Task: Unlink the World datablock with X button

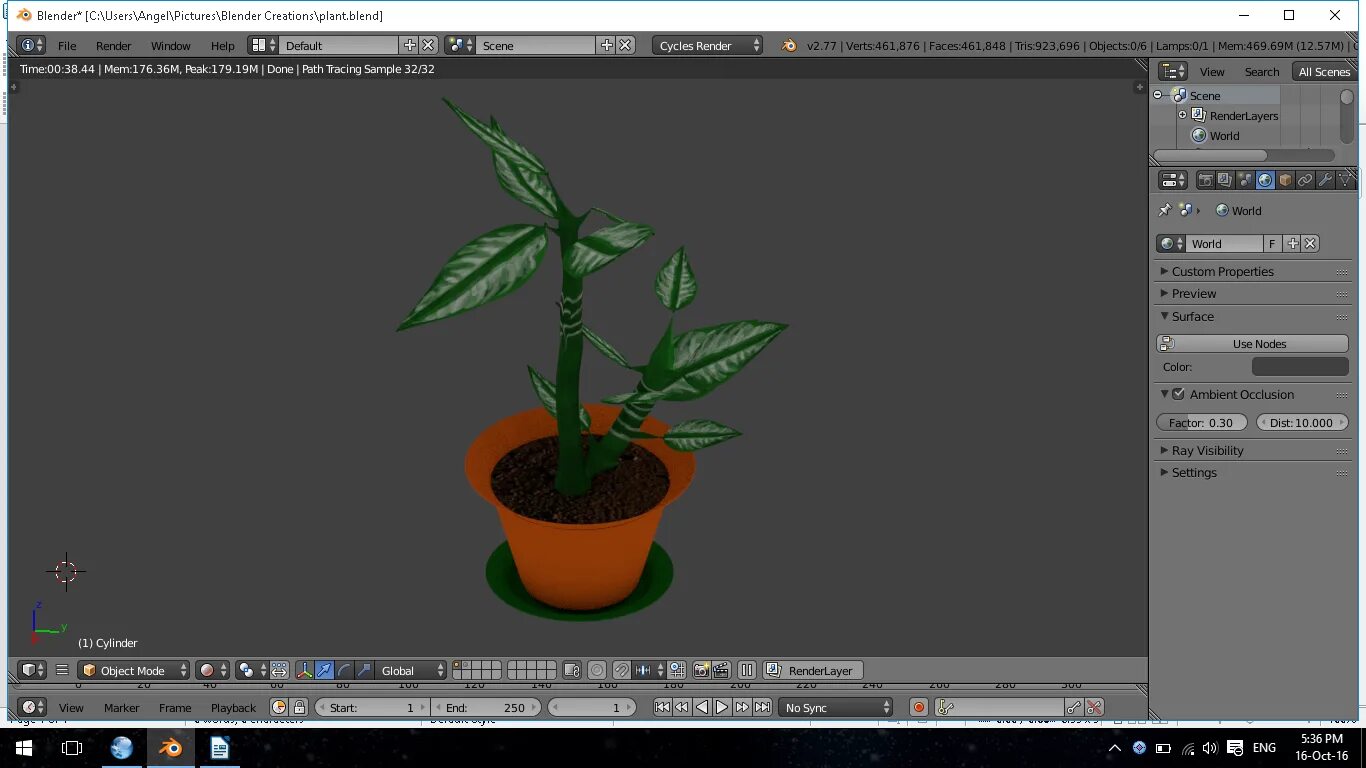Action: point(1310,243)
